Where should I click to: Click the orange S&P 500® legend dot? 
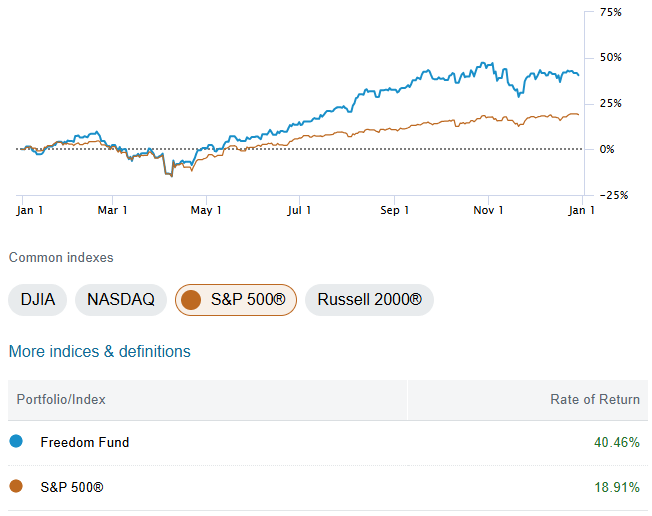15,487
